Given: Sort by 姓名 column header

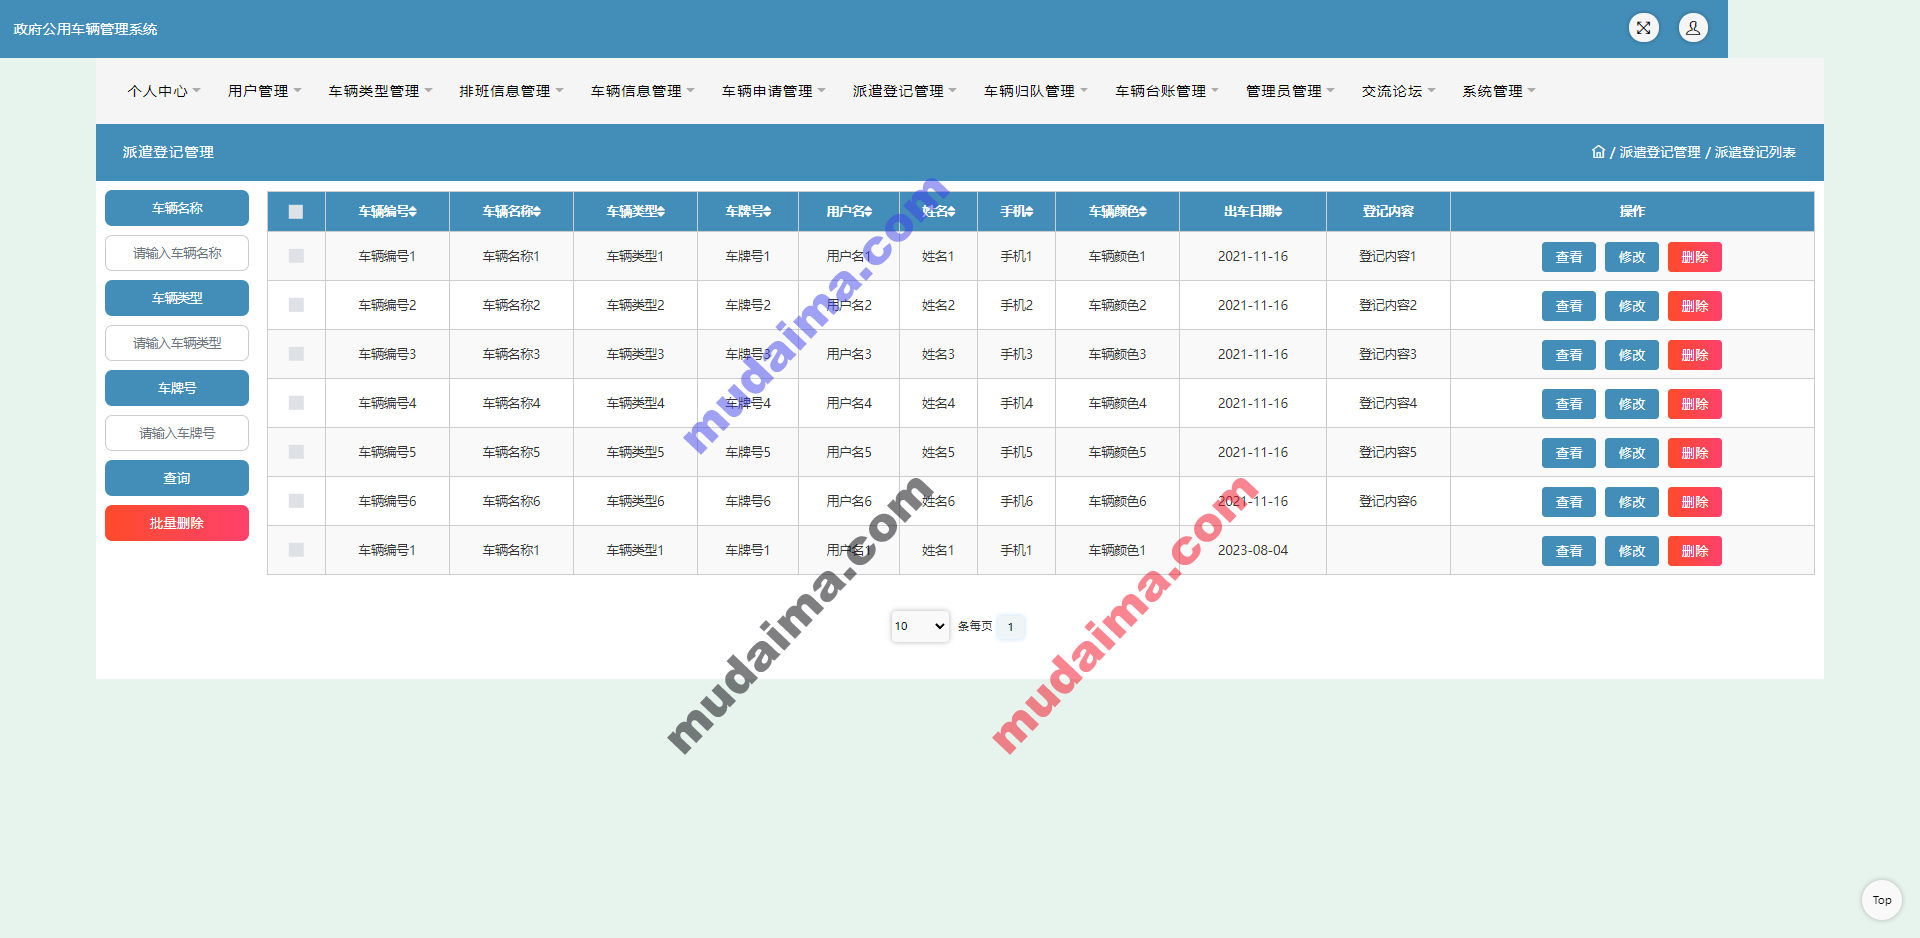Looking at the screenshot, I should tap(938, 211).
